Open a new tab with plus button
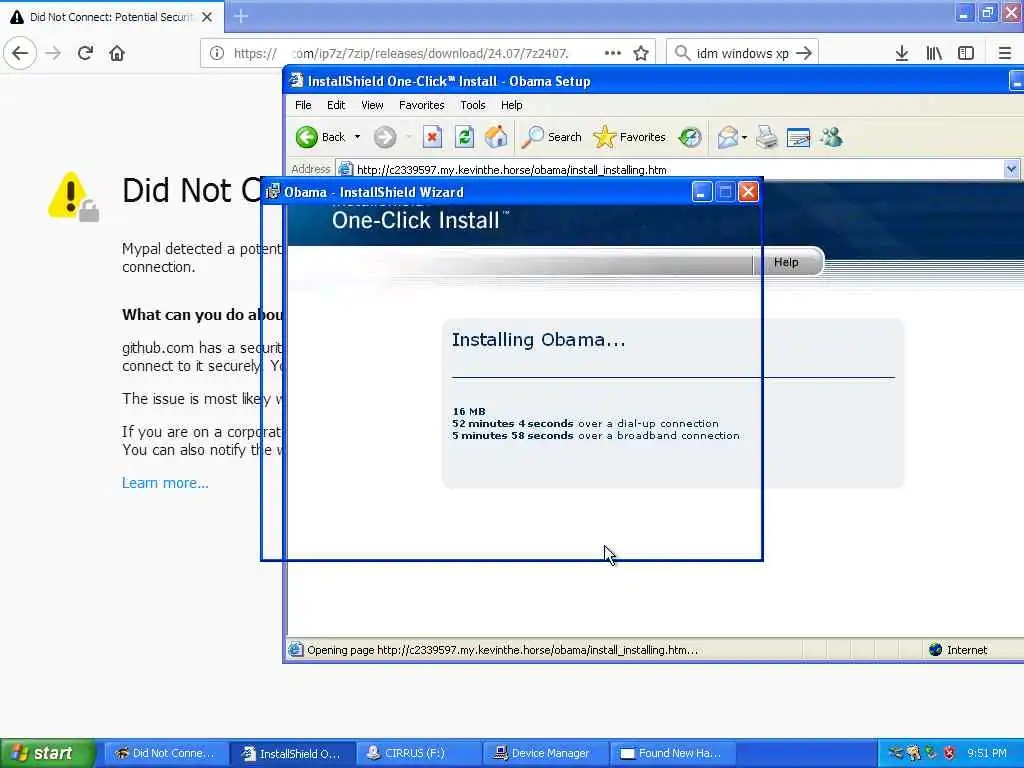The width and height of the screenshot is (1024, 768). pos(241,16)
